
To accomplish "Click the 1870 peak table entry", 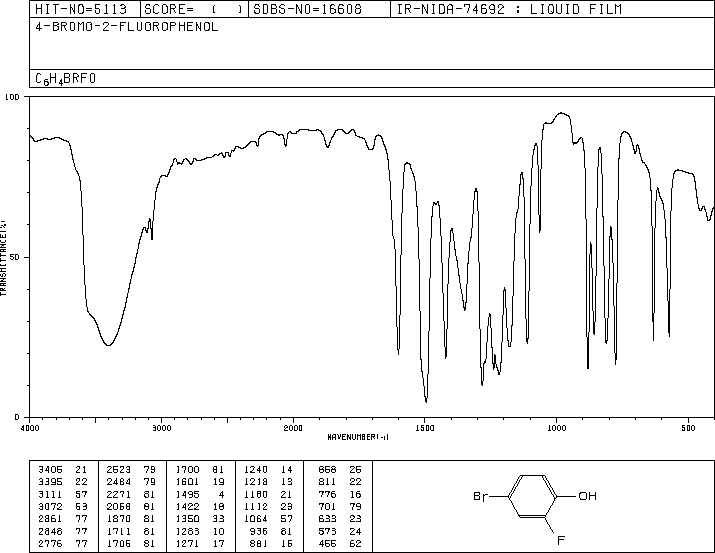I will [119, 519].
